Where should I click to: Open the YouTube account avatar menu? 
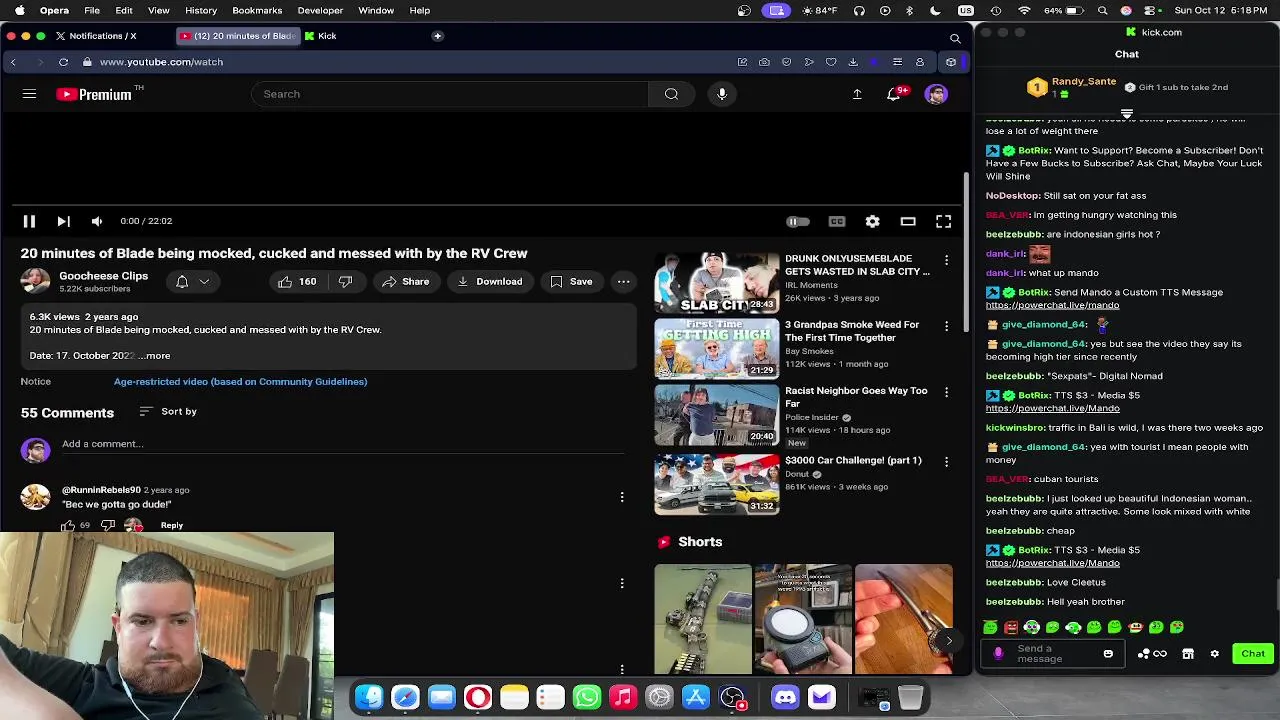[936, 94]
